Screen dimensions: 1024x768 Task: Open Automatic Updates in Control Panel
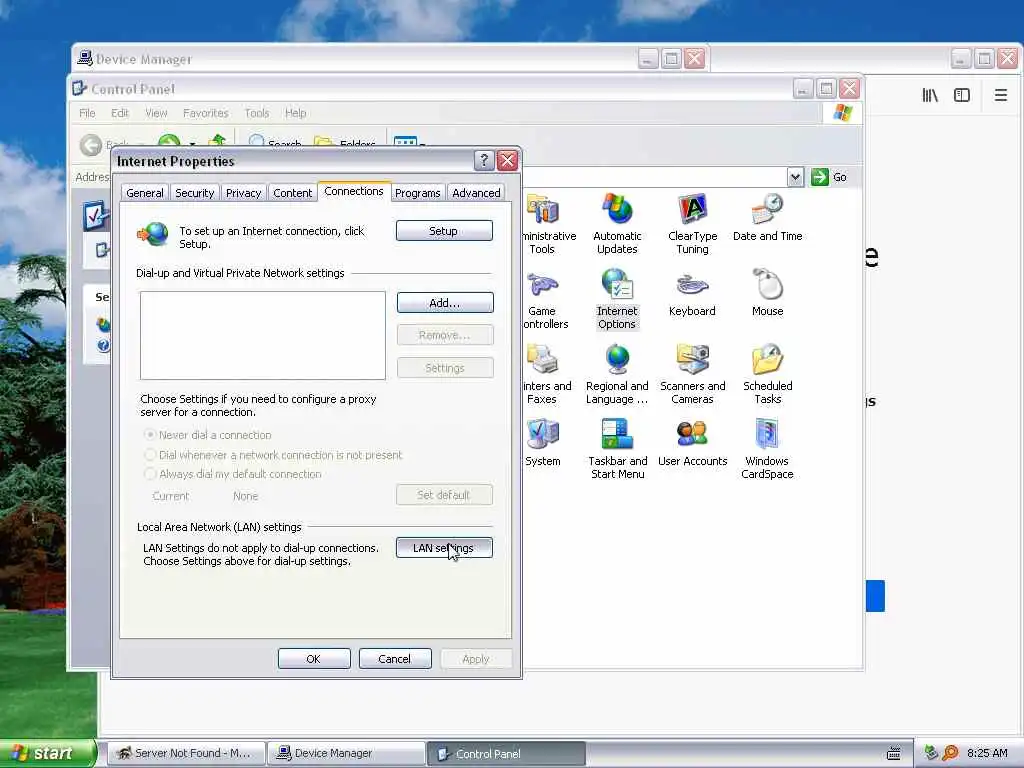[x=617, y=223]
